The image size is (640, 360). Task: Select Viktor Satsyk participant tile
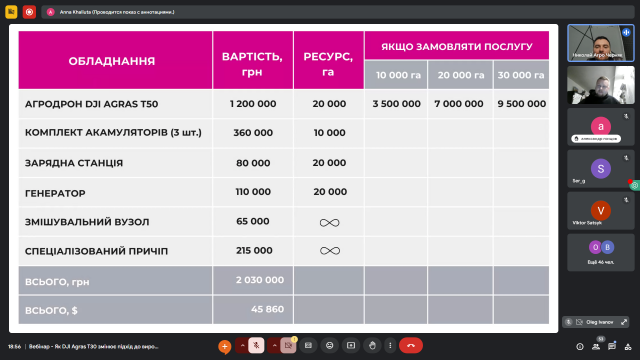pyautogui.click(x=601, y=211)
